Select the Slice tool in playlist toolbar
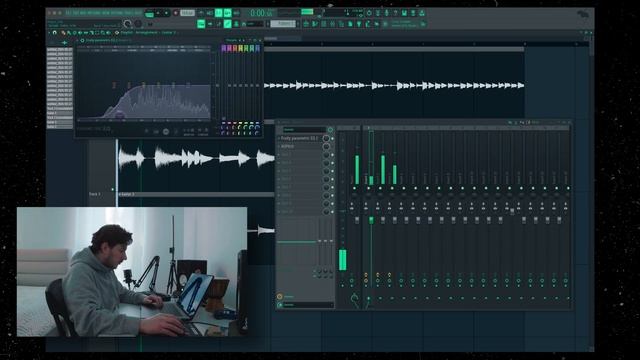 pos(91,33)
